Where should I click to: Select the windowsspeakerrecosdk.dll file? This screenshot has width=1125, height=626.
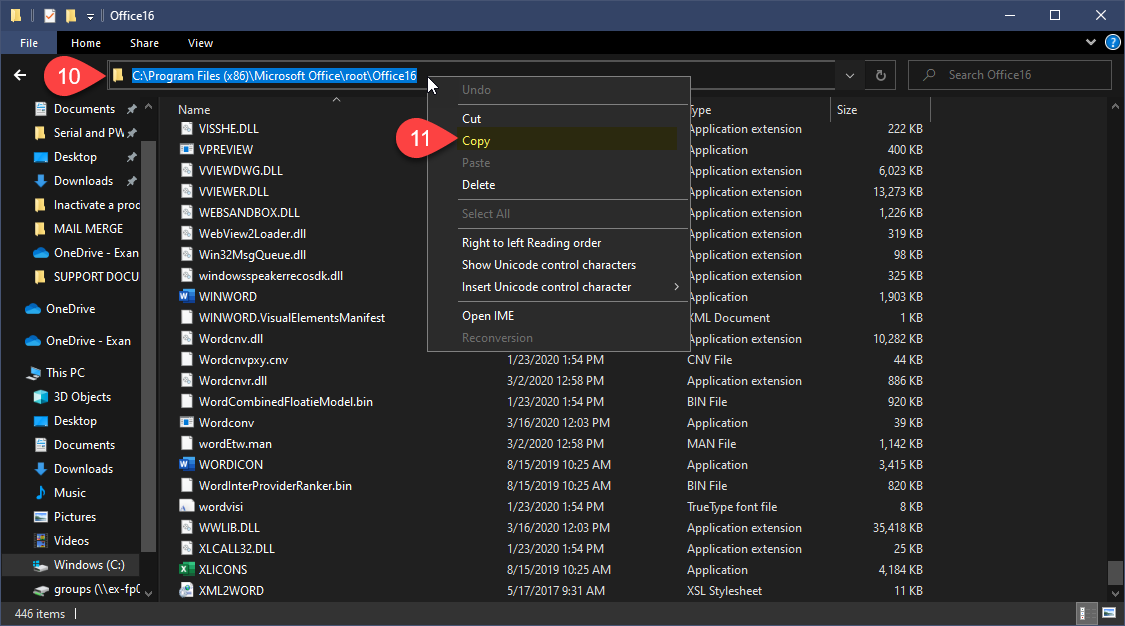pyautogui.click(x=270, y=276)
